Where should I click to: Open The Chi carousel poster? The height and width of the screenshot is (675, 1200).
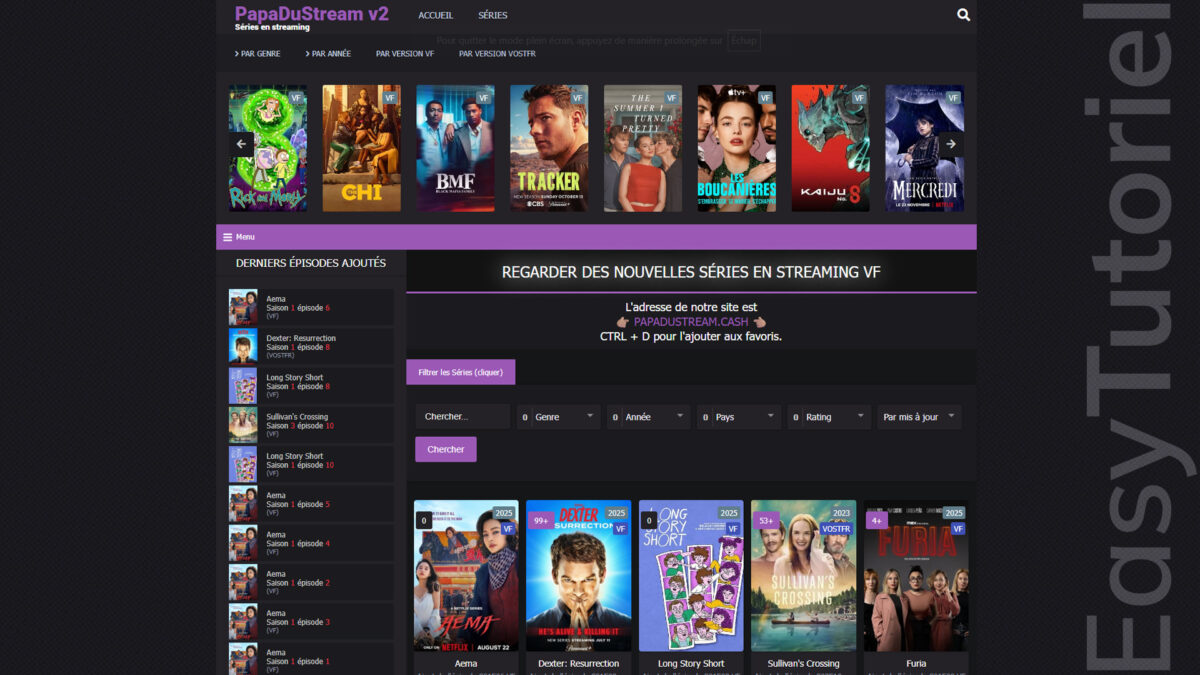[x=361, y=148]
